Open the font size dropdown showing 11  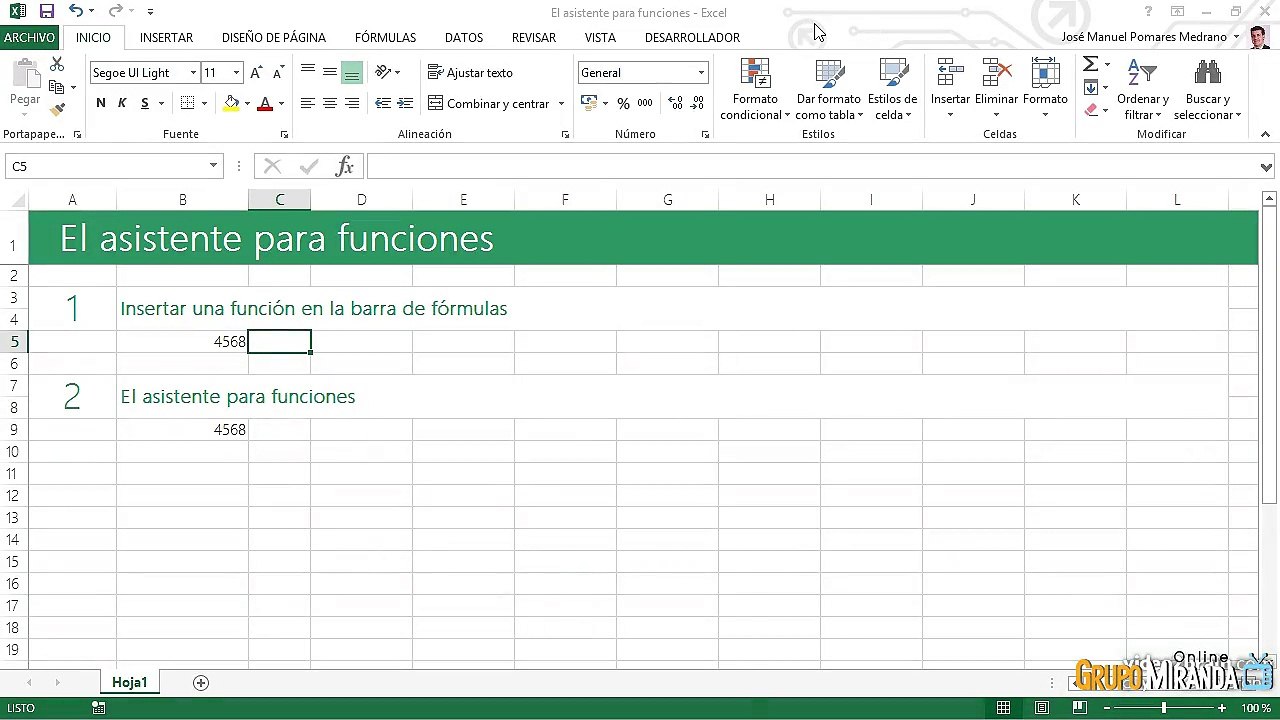(236, 73)
